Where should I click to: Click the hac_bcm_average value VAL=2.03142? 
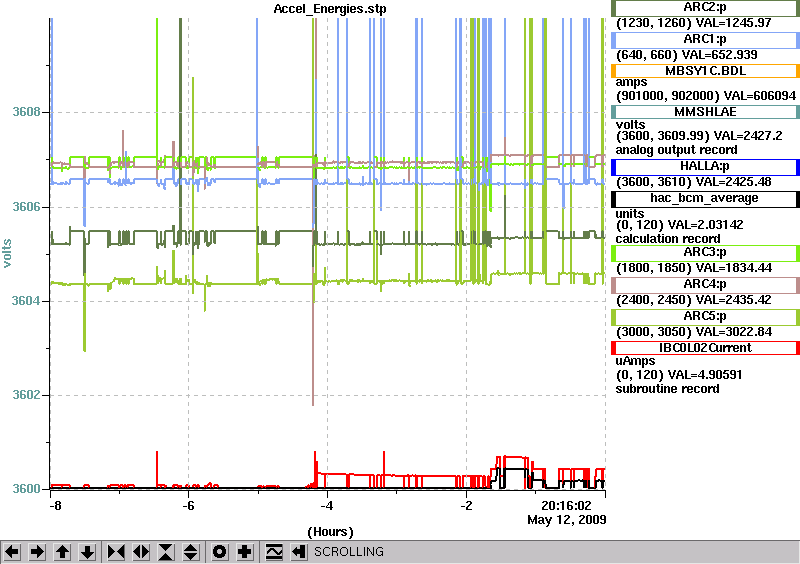coord(706,225)
